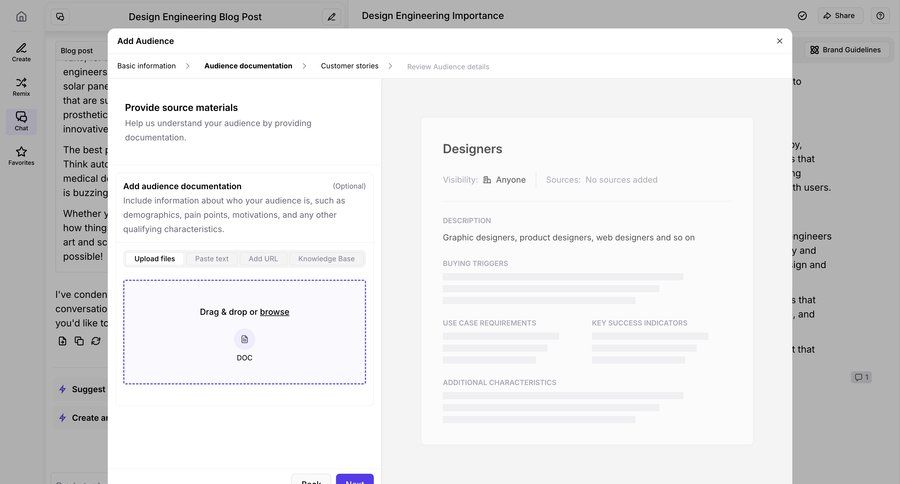Click the audience description text about designers

click(x=569, y=237)
